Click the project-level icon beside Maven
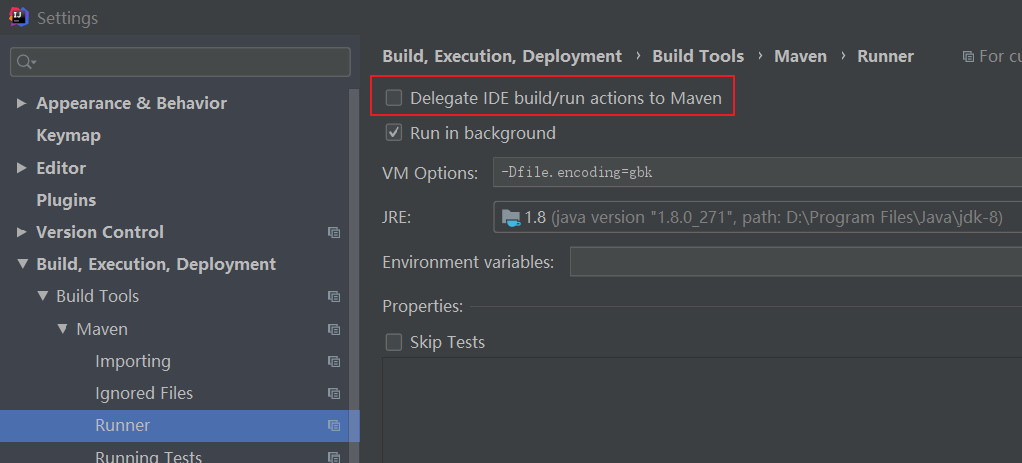 coord(334,329)
